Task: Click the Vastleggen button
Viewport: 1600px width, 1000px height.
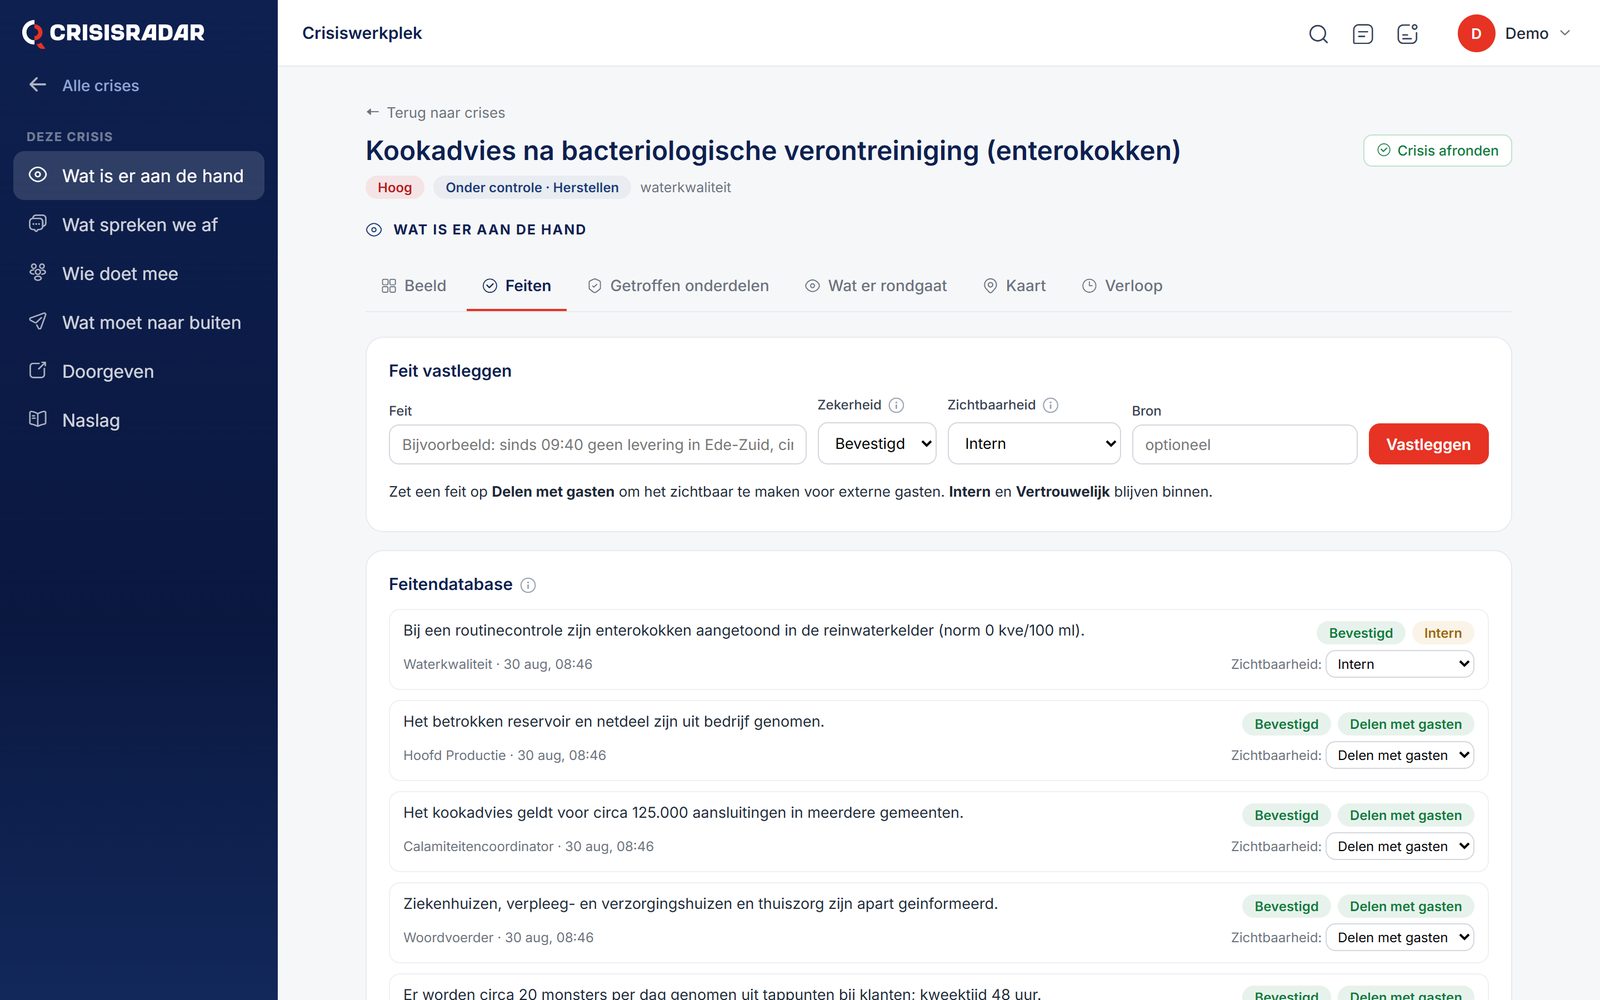Action: (1428, 445)
